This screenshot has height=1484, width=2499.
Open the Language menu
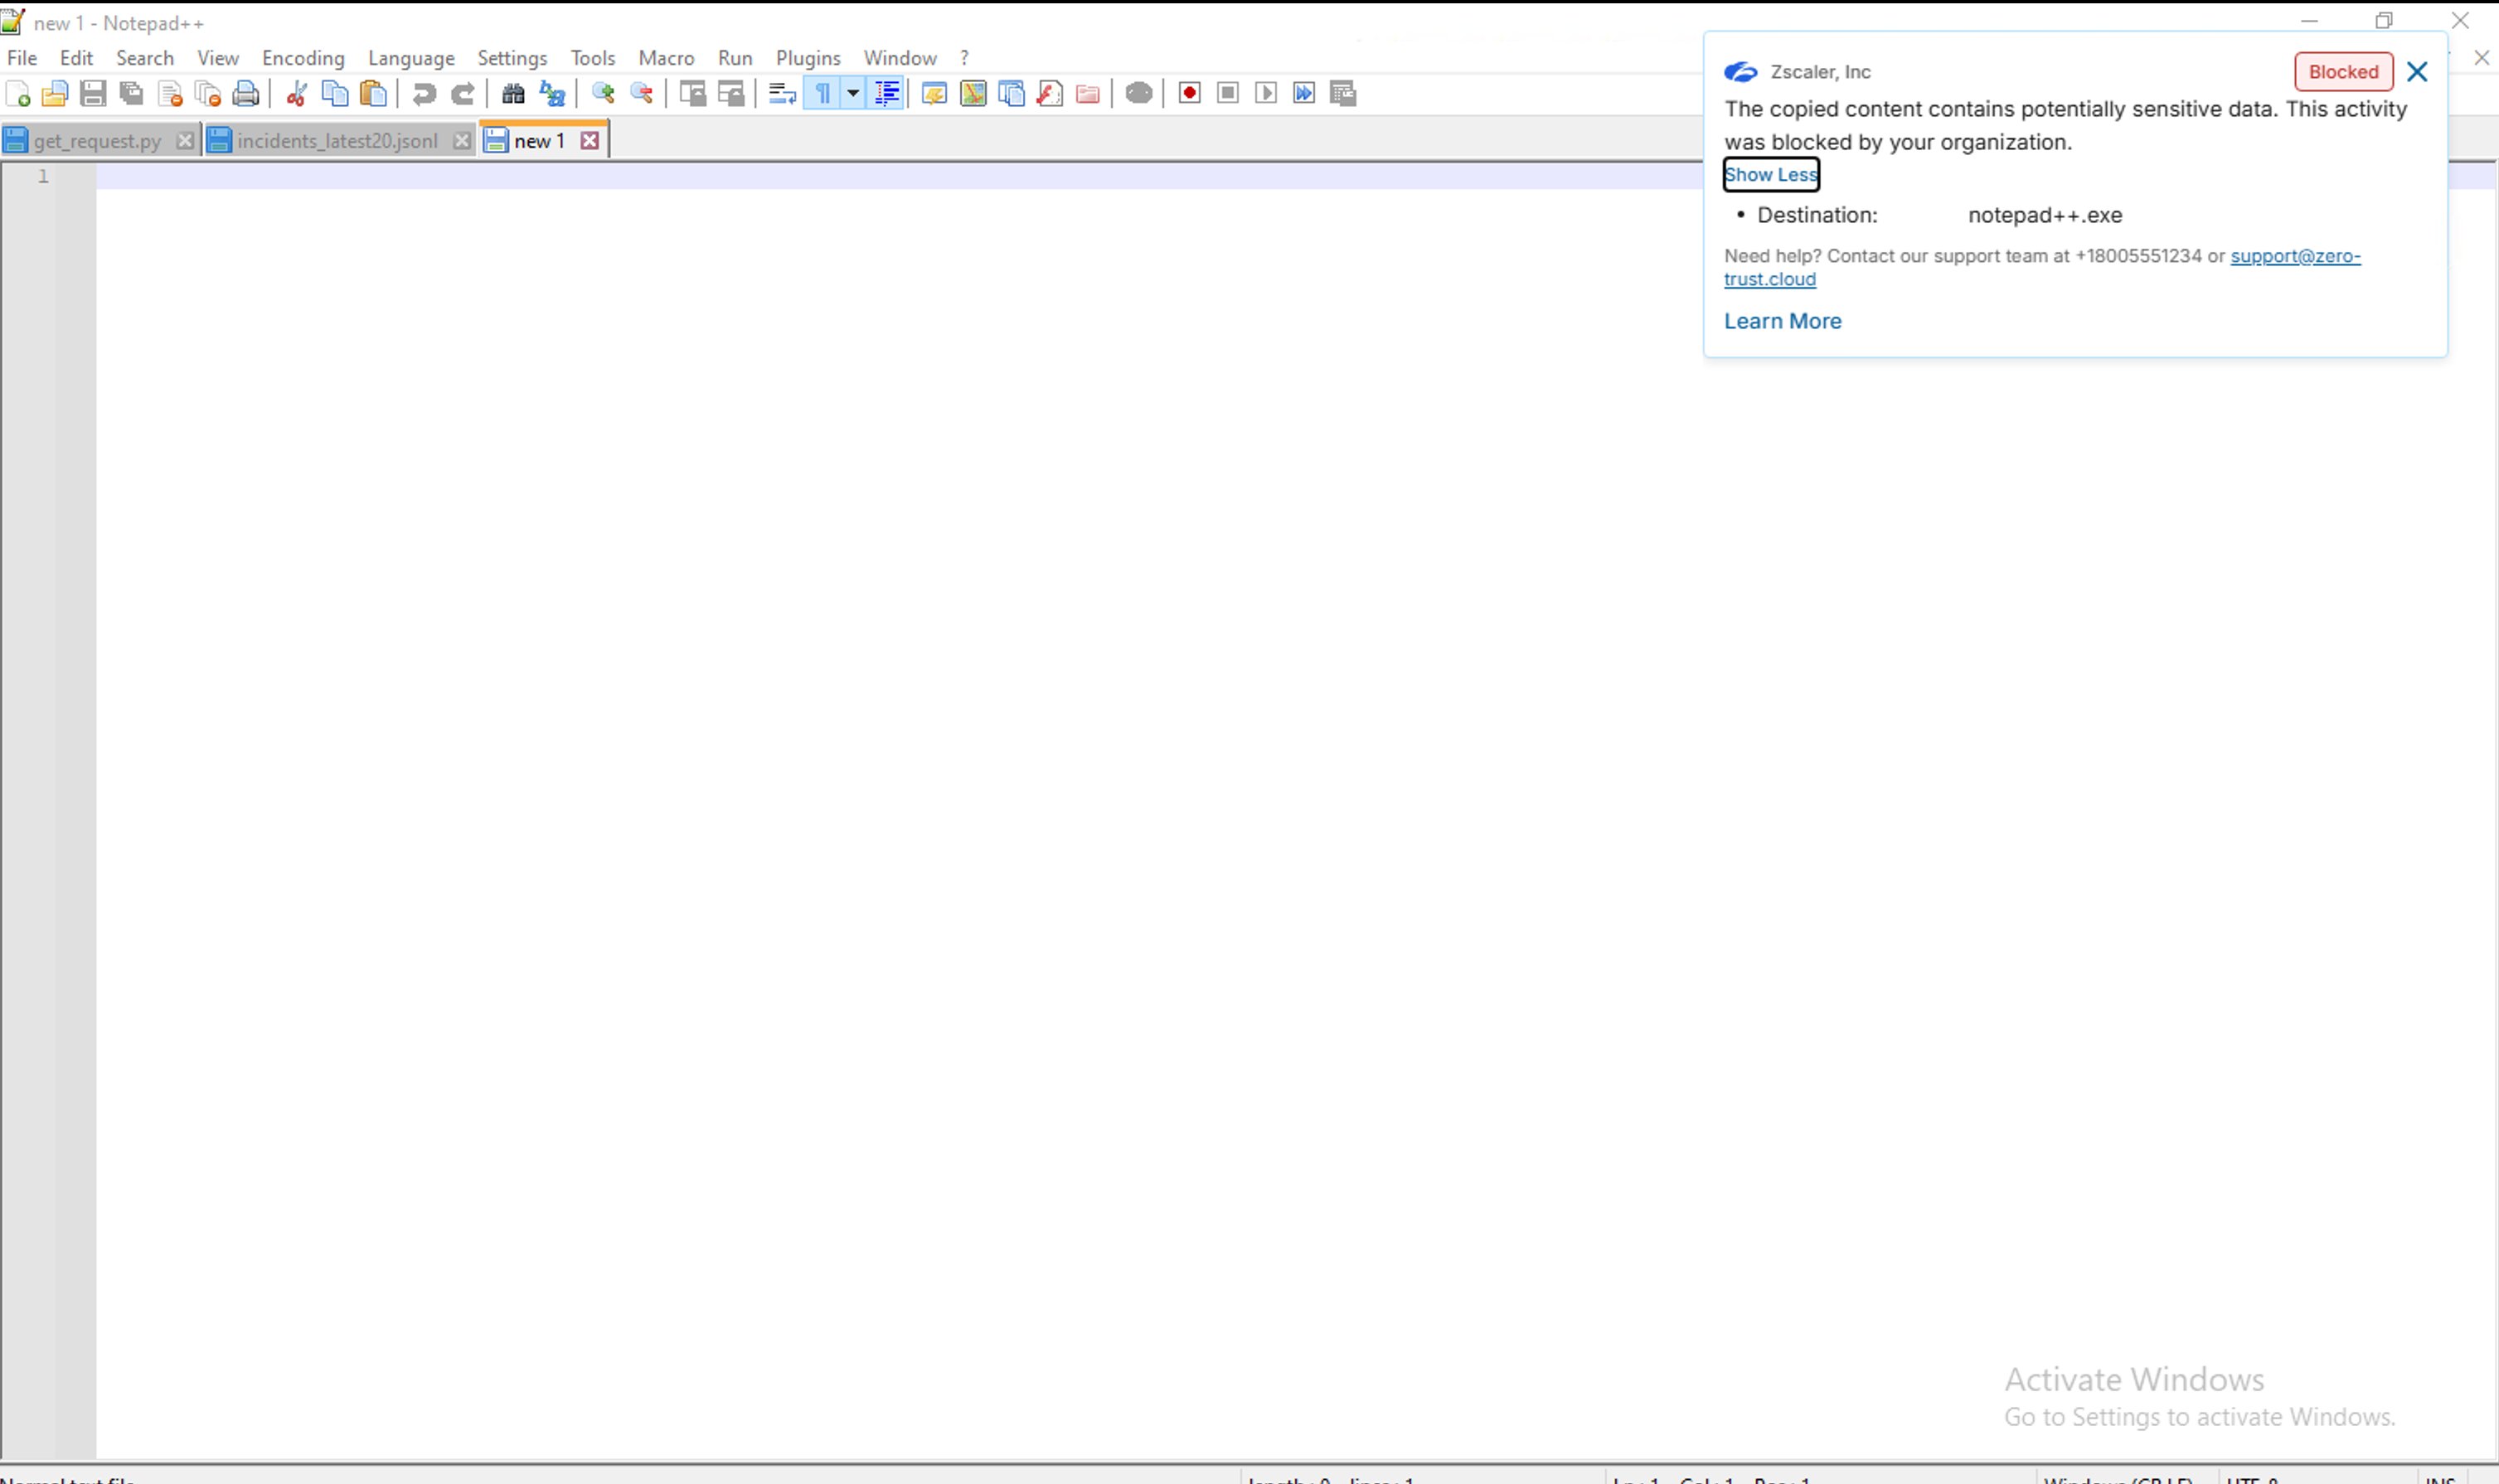coord(411,58)
